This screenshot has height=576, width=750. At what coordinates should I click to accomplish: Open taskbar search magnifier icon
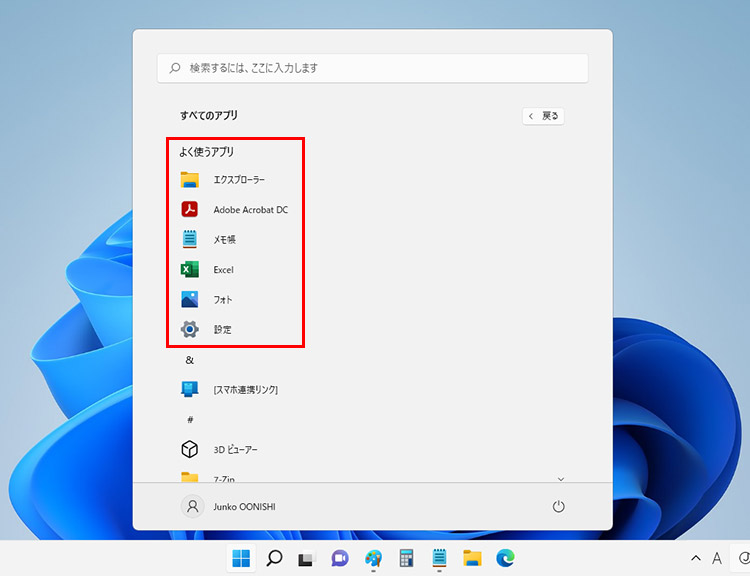tap(274, 558)
